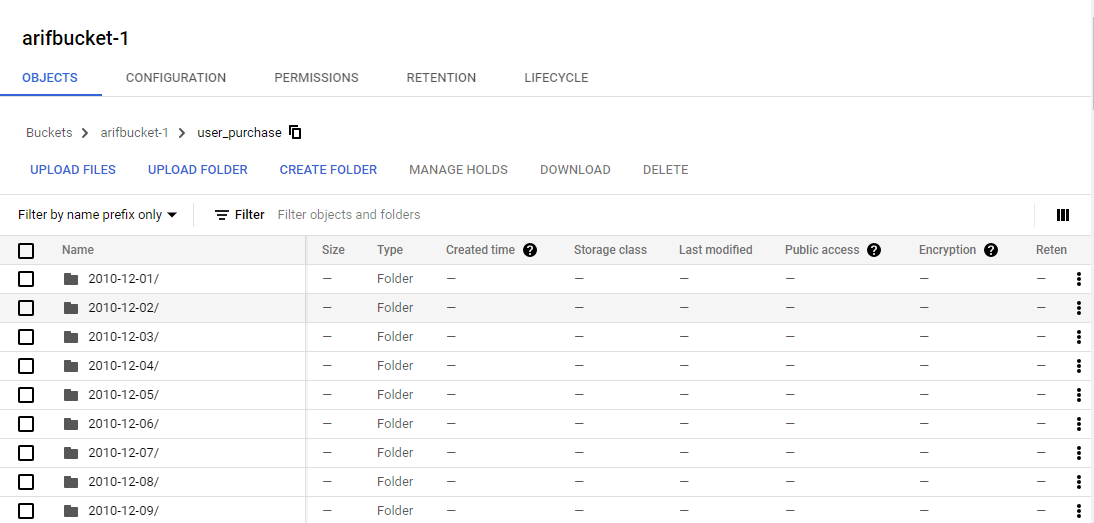1094x523 pixels.
Task: Click the folder icon for 2010-12-03/
Action: [70, 337]
